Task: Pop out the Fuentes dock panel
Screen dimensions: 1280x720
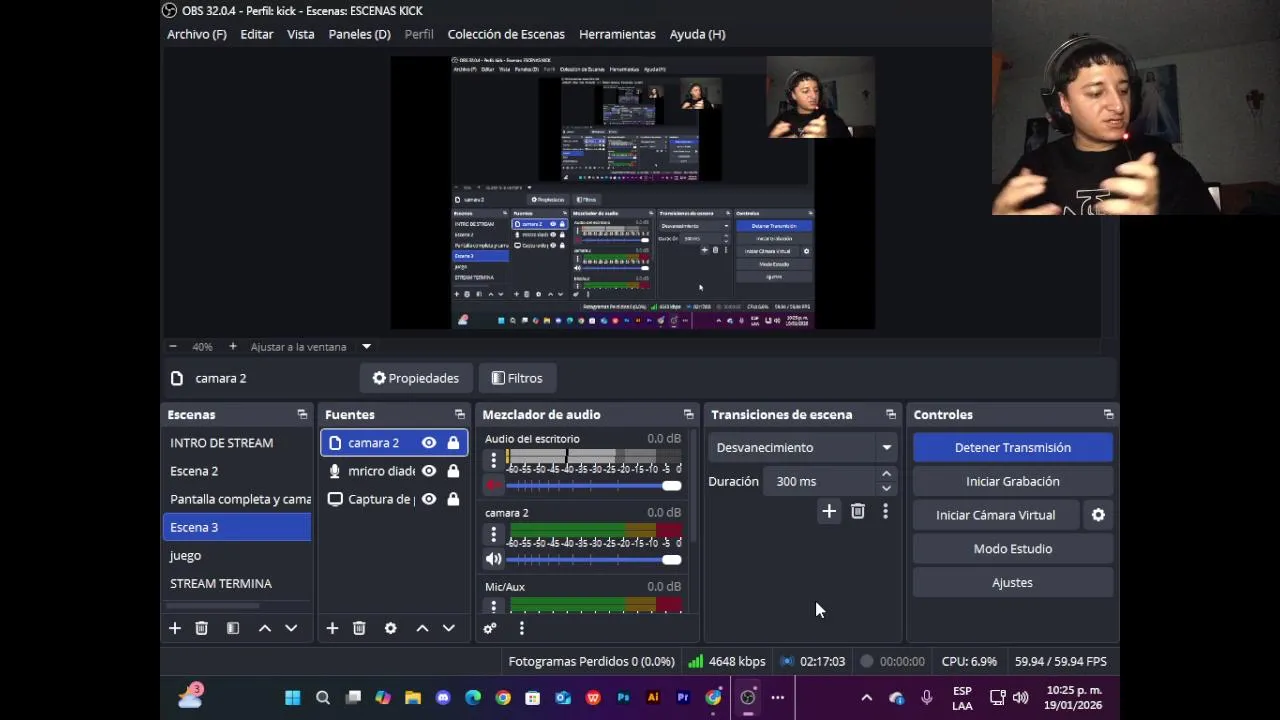Action: [460, 414]
